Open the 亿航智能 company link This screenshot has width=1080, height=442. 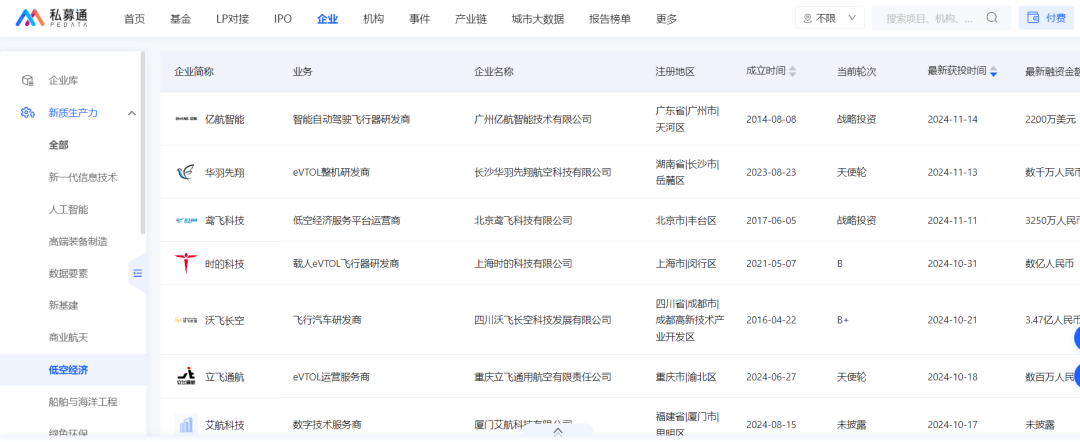click(x=224, y=119)
